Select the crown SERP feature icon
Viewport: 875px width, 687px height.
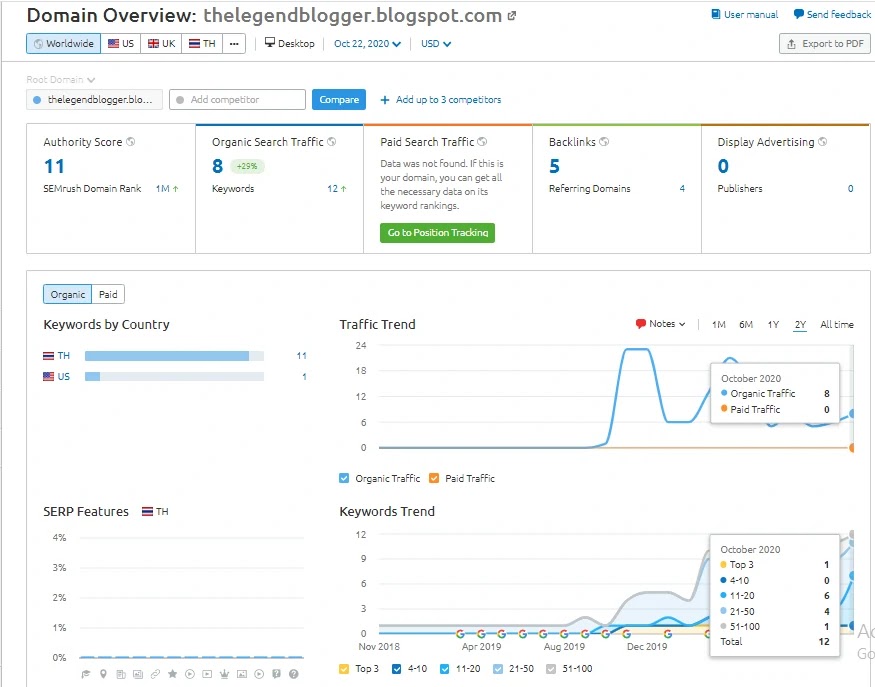click(x=224, y=674)
